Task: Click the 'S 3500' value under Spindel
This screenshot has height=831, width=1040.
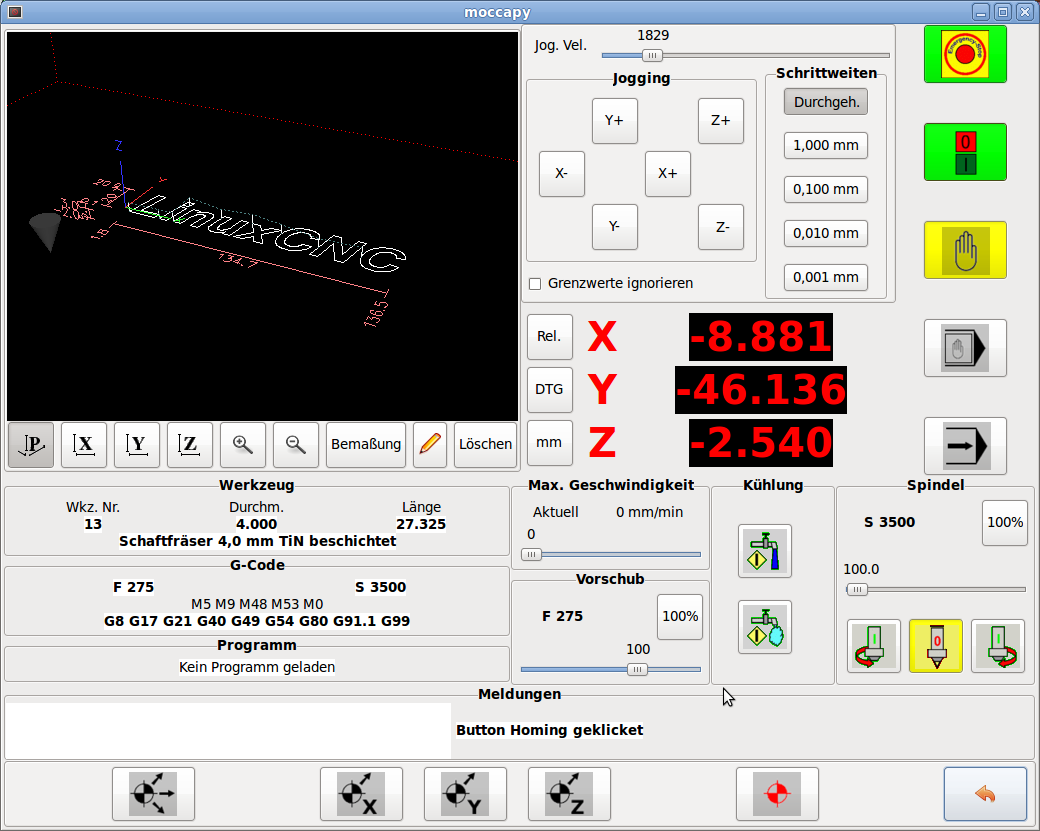Action: point(889,523)
